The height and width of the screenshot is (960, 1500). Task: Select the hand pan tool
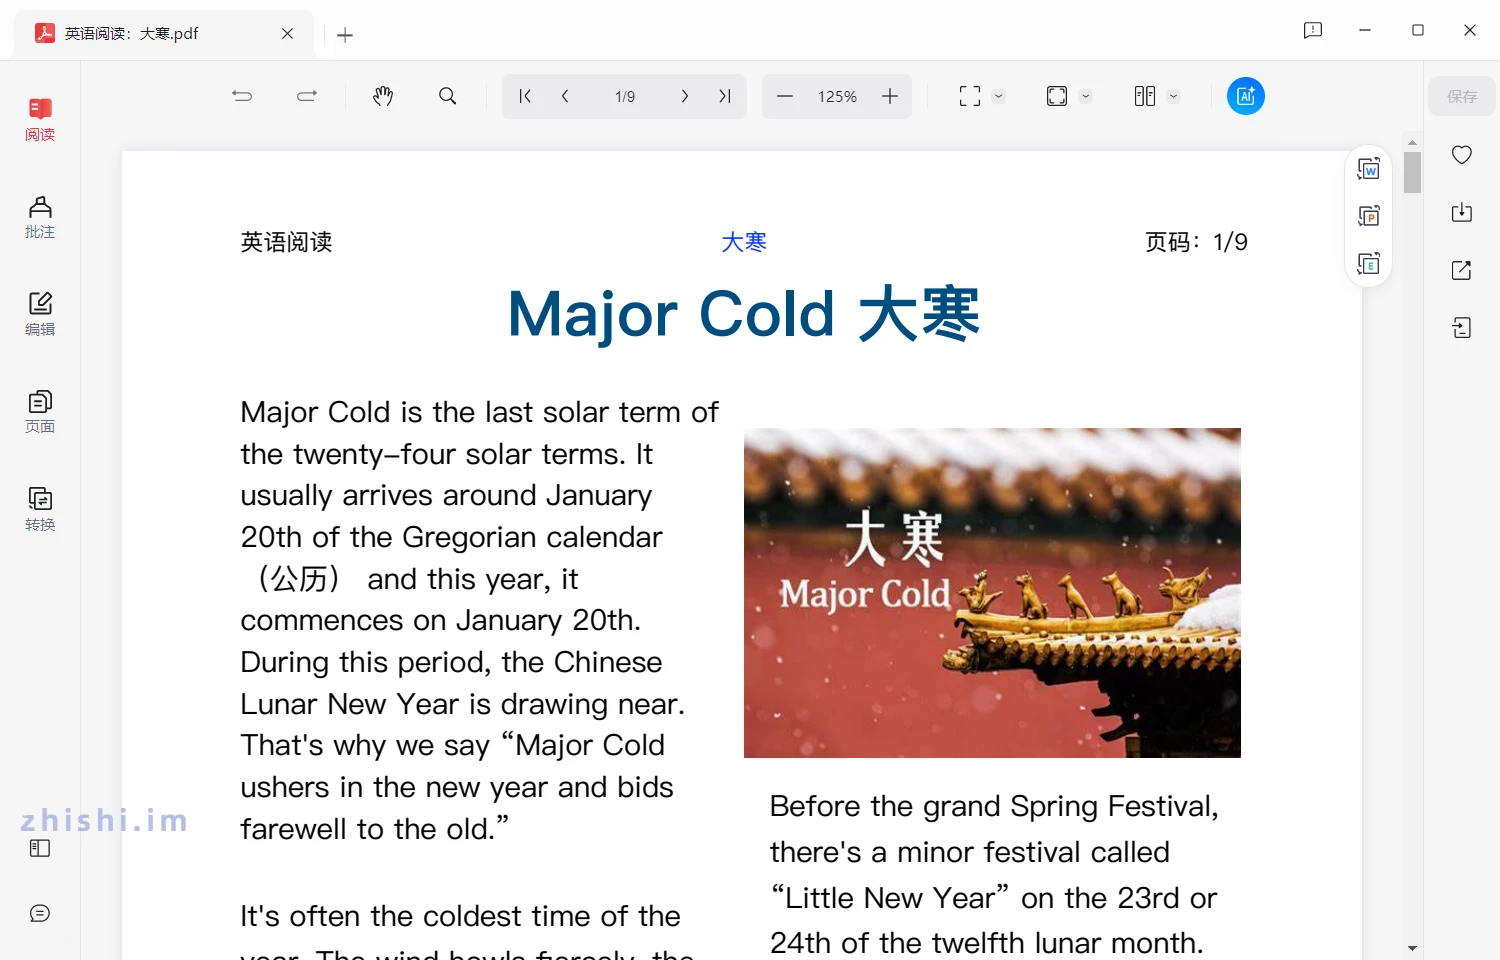(x=383, y=96)
